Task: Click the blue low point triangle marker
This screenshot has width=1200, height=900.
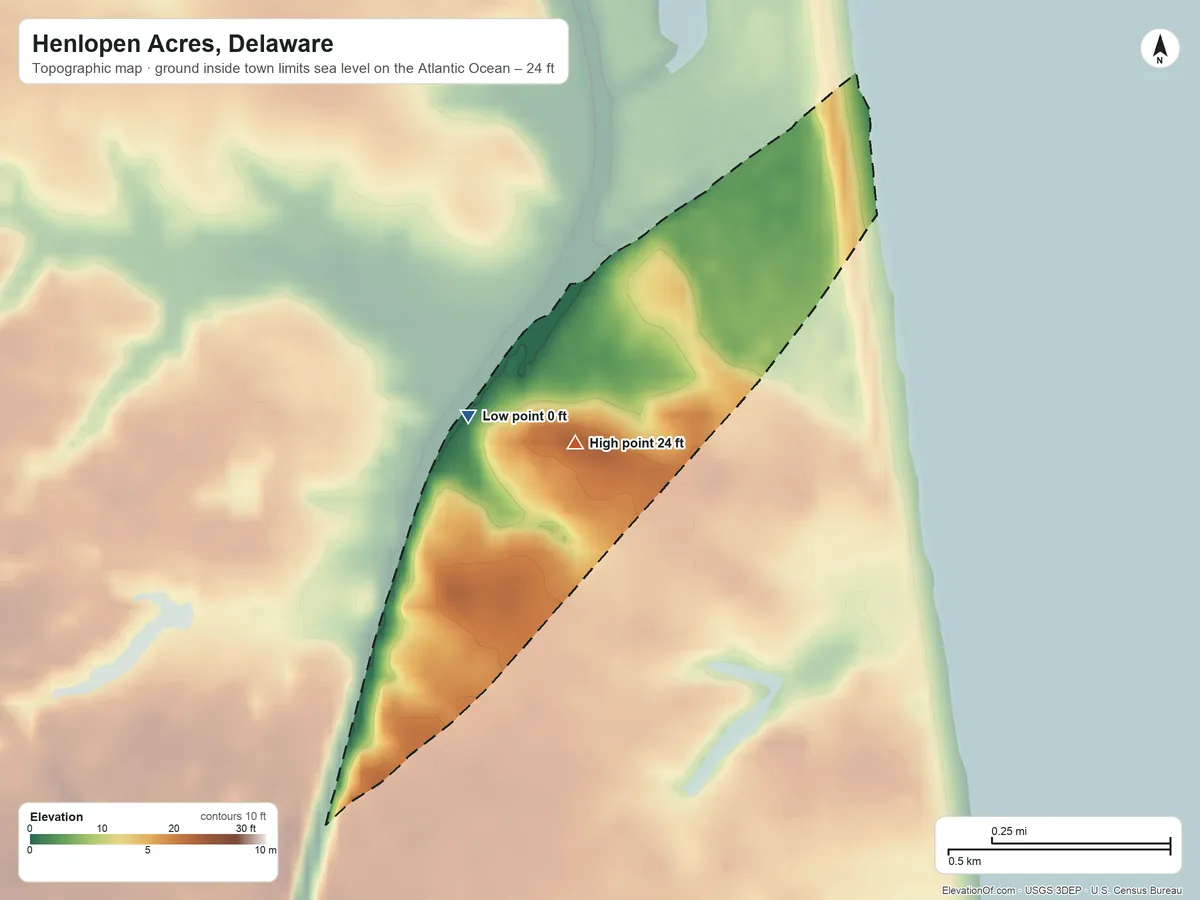Action: (x=467, y=417)
